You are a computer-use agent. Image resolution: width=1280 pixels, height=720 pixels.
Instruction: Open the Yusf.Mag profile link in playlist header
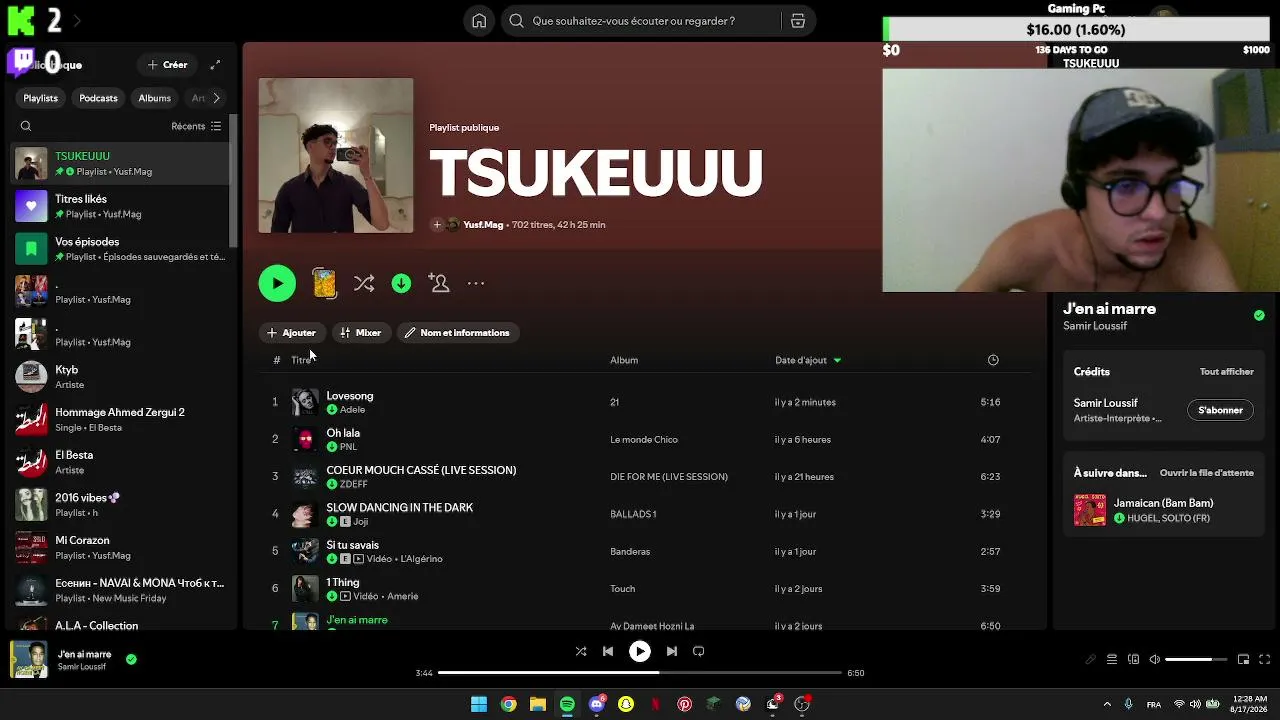coord(483,225)
